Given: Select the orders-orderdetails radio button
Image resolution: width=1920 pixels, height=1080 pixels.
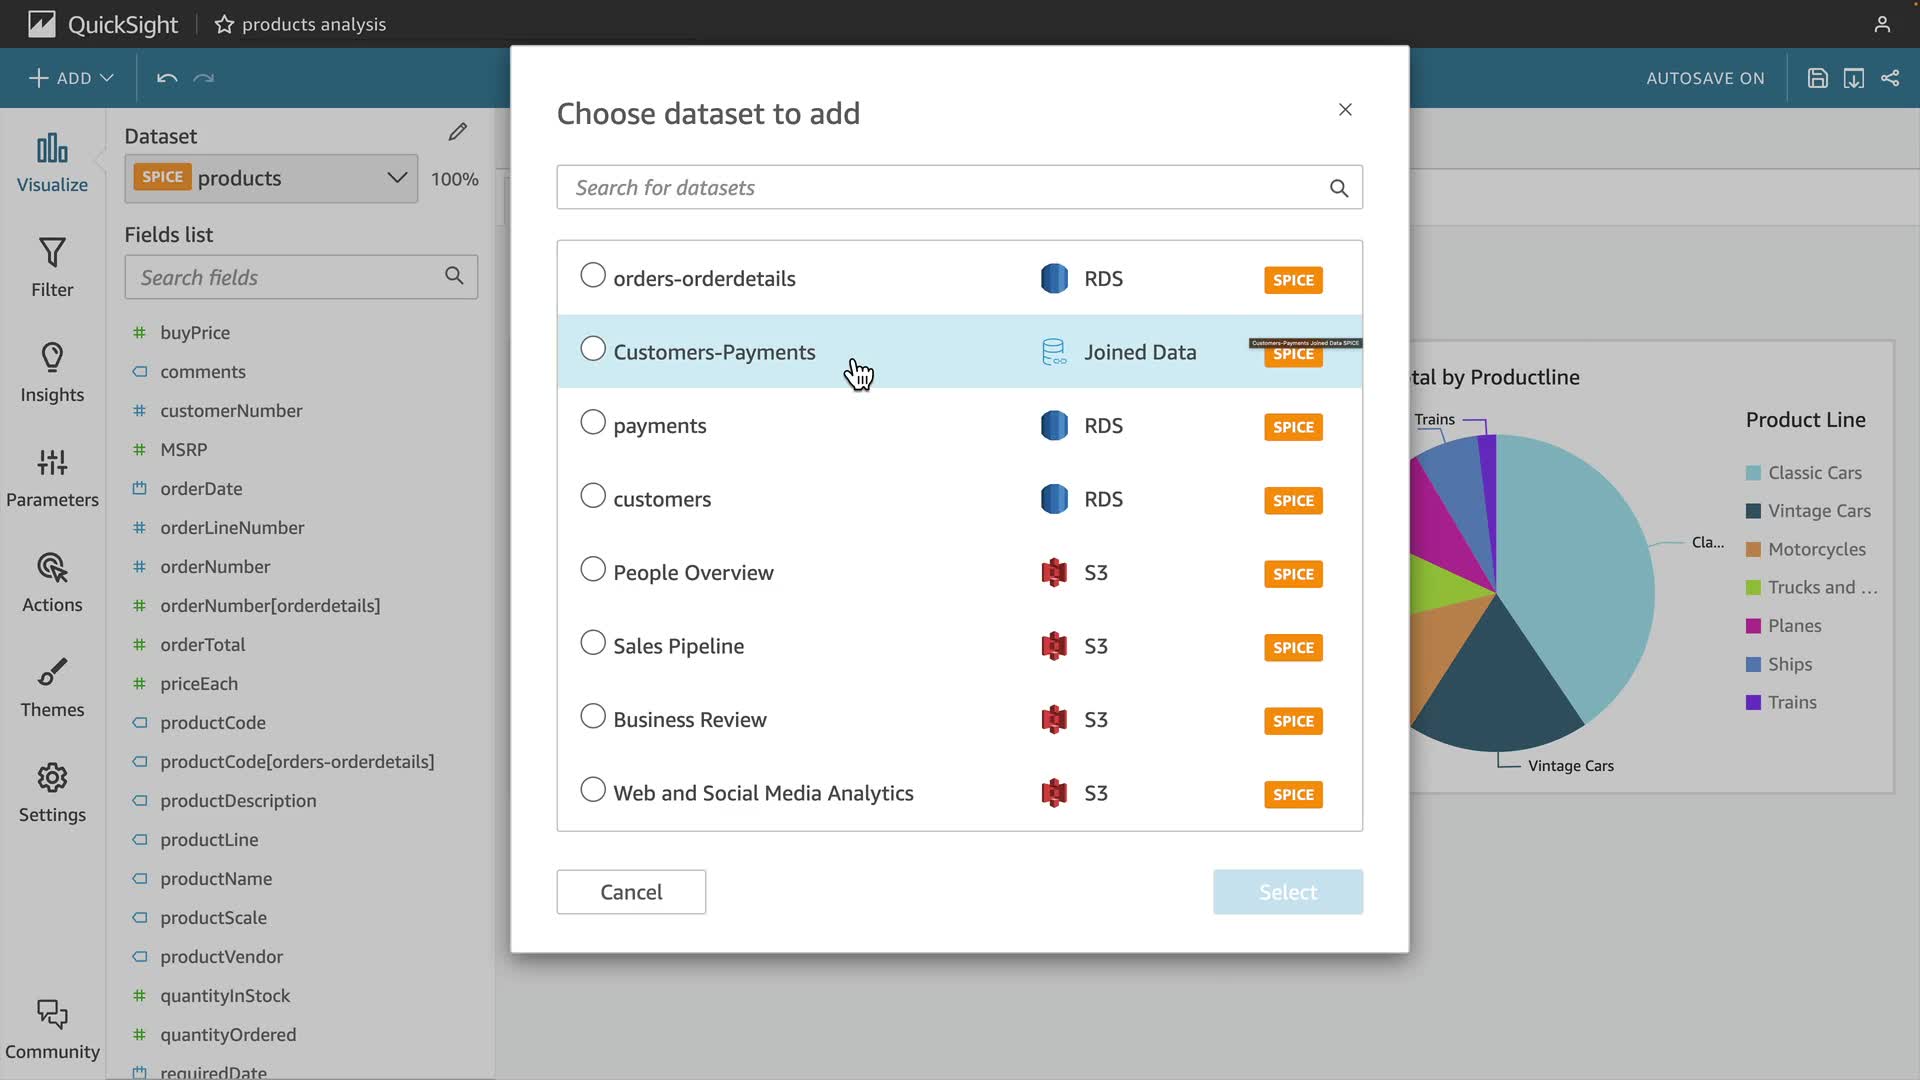Looking at the screenshot, I should (x=593, y=275).
